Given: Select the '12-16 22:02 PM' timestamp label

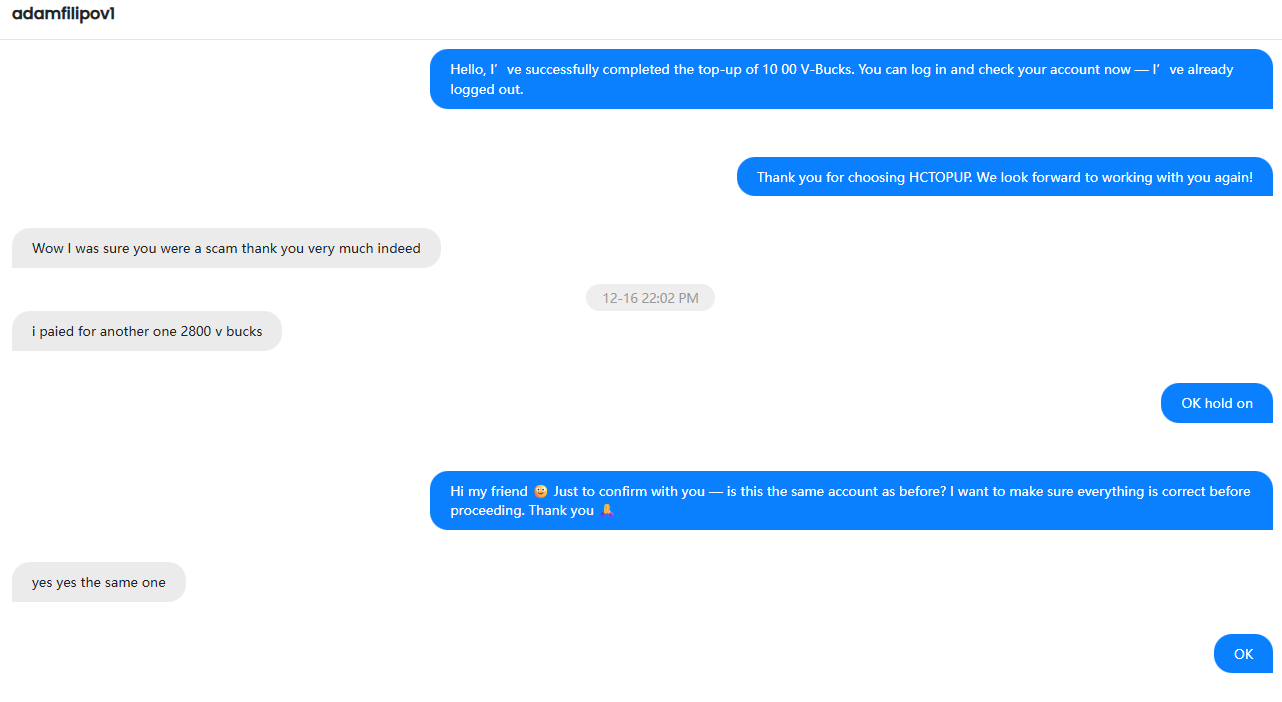Looking at the screenshot, I should (x=650, y=298).
